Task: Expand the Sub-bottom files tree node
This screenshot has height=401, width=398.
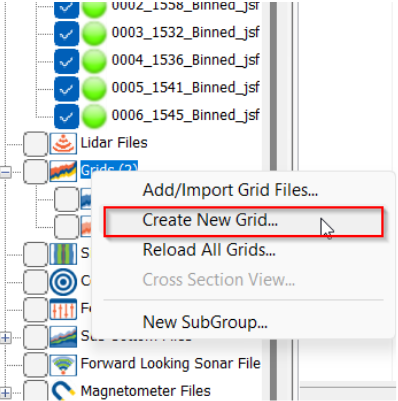Action: coord(5,338)
